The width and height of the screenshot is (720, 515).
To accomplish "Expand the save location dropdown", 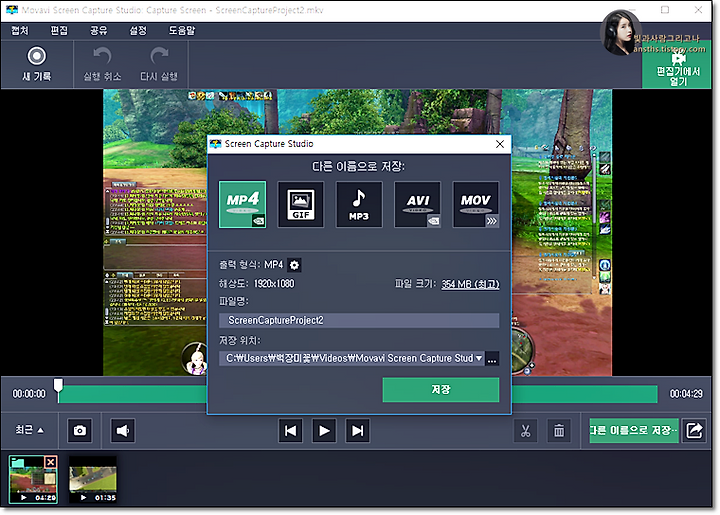I will 479,358.
